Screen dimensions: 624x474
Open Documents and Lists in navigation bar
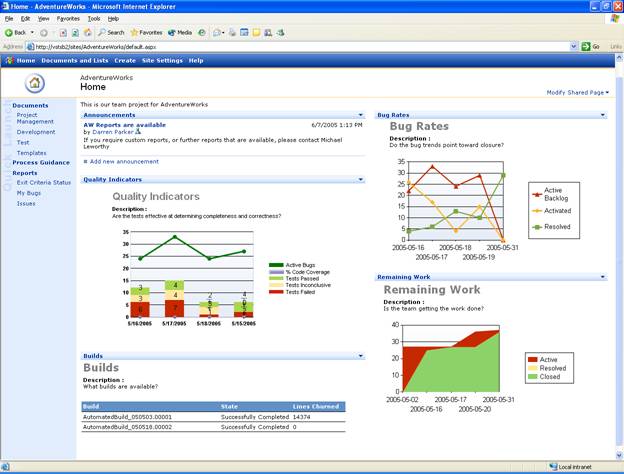[x=75, y=60]
